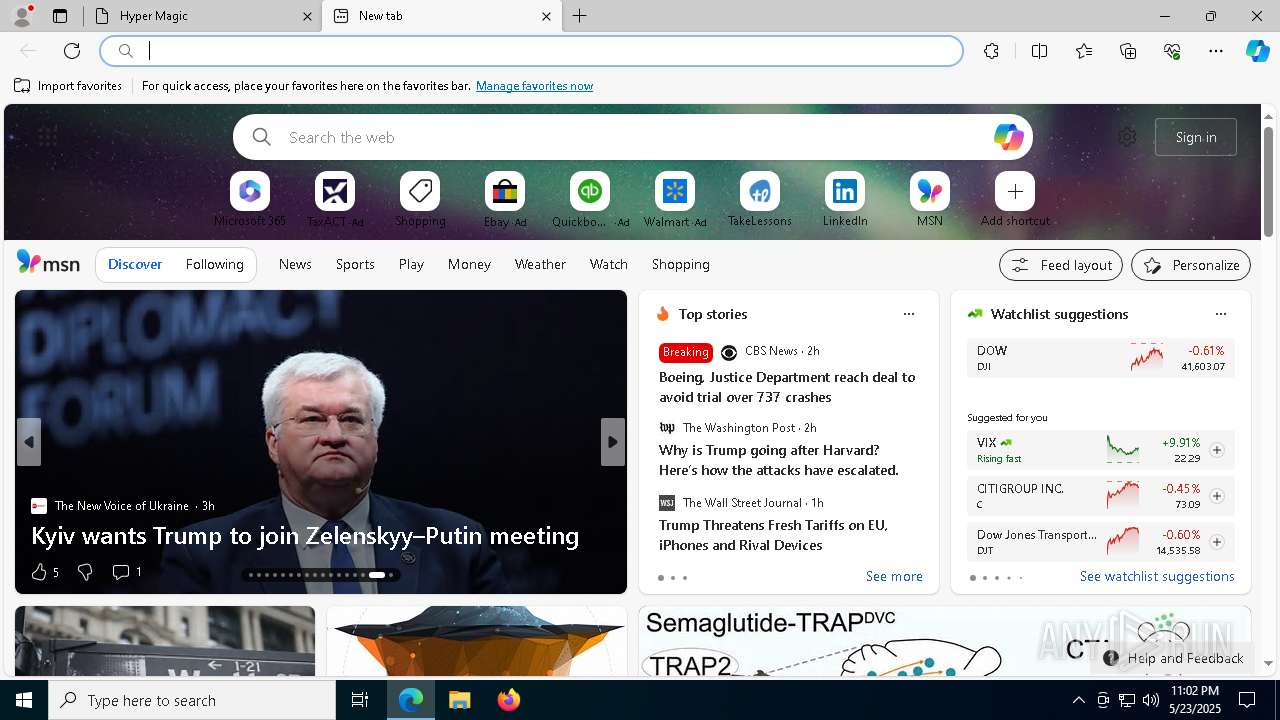Image resolution: width=1280 pixels, height=720 pixels.
Task: Add Citigroup Inc. to watchlist
Action: pyautogui.click(x=1216, y=496)
